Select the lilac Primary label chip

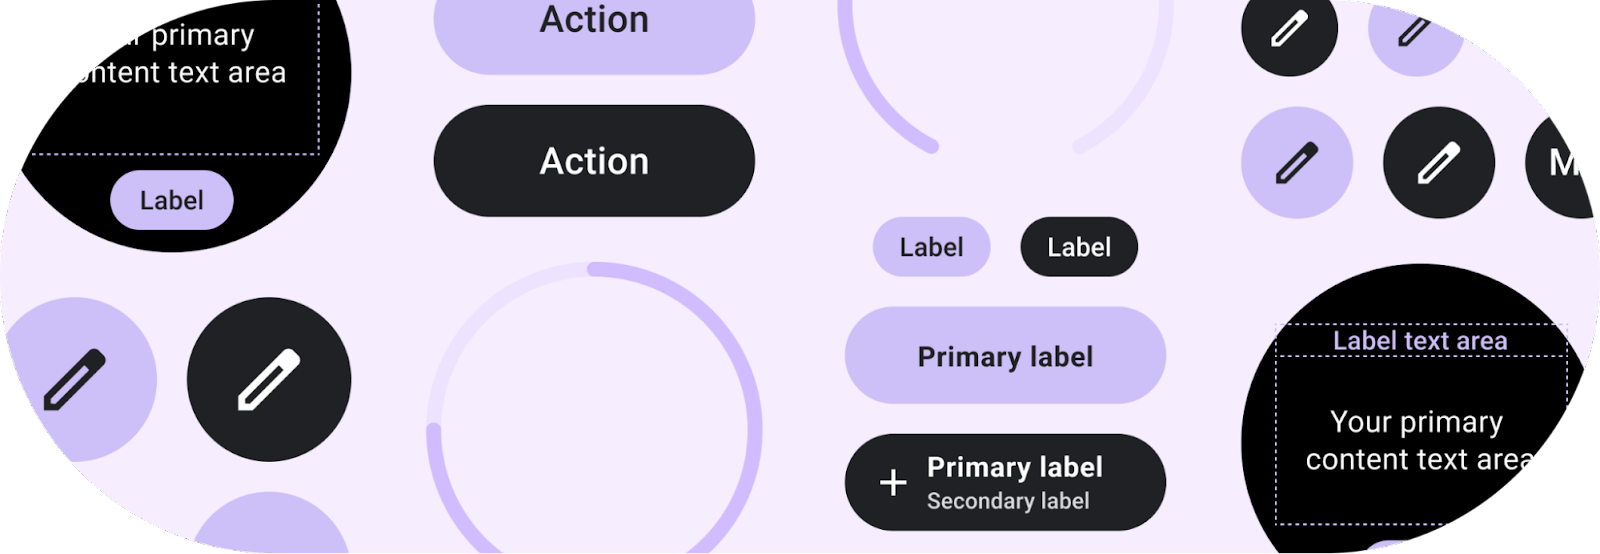[x=1005, y=356]
